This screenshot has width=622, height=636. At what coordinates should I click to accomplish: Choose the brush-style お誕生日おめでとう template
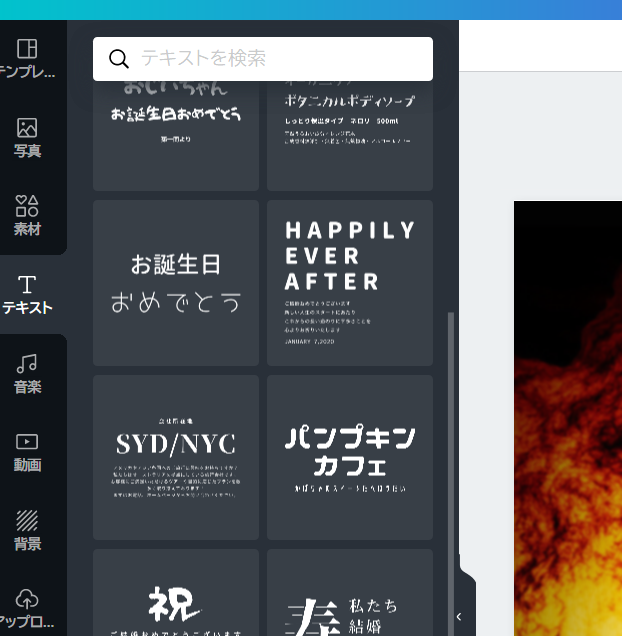point(176,135)
